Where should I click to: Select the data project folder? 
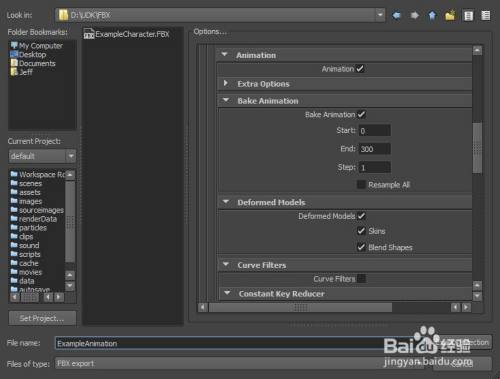pos(22,281)
